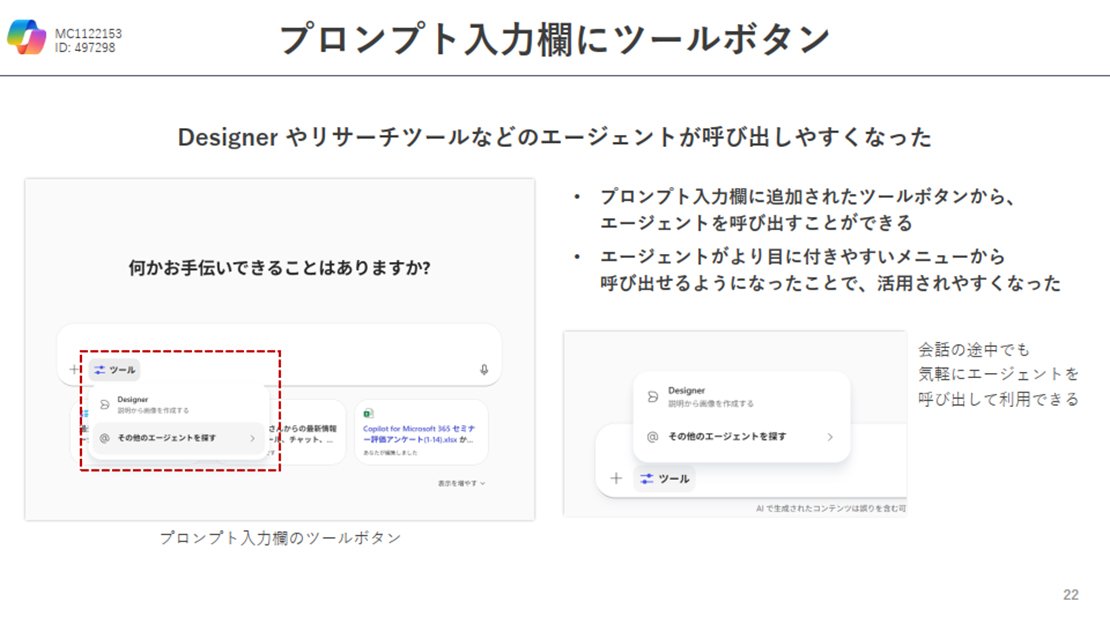
Task: Click the bullet line ending 活用されやすくなった
Action: tap(830, 283)
